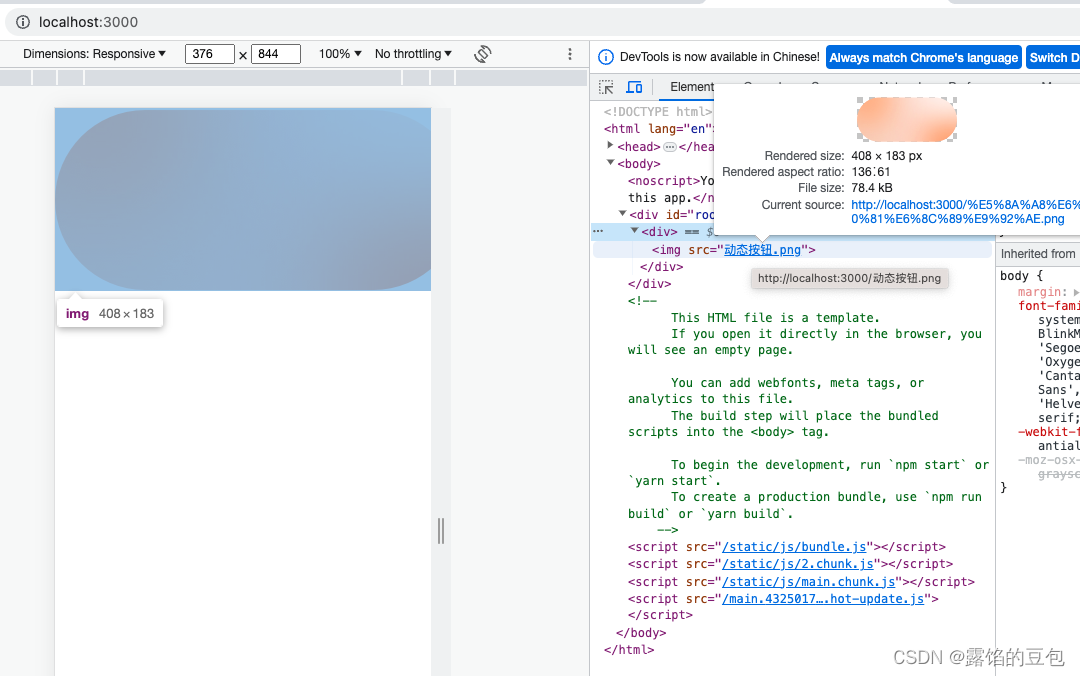
Task: Activate the inspect element picker icon
Action: 606,87
